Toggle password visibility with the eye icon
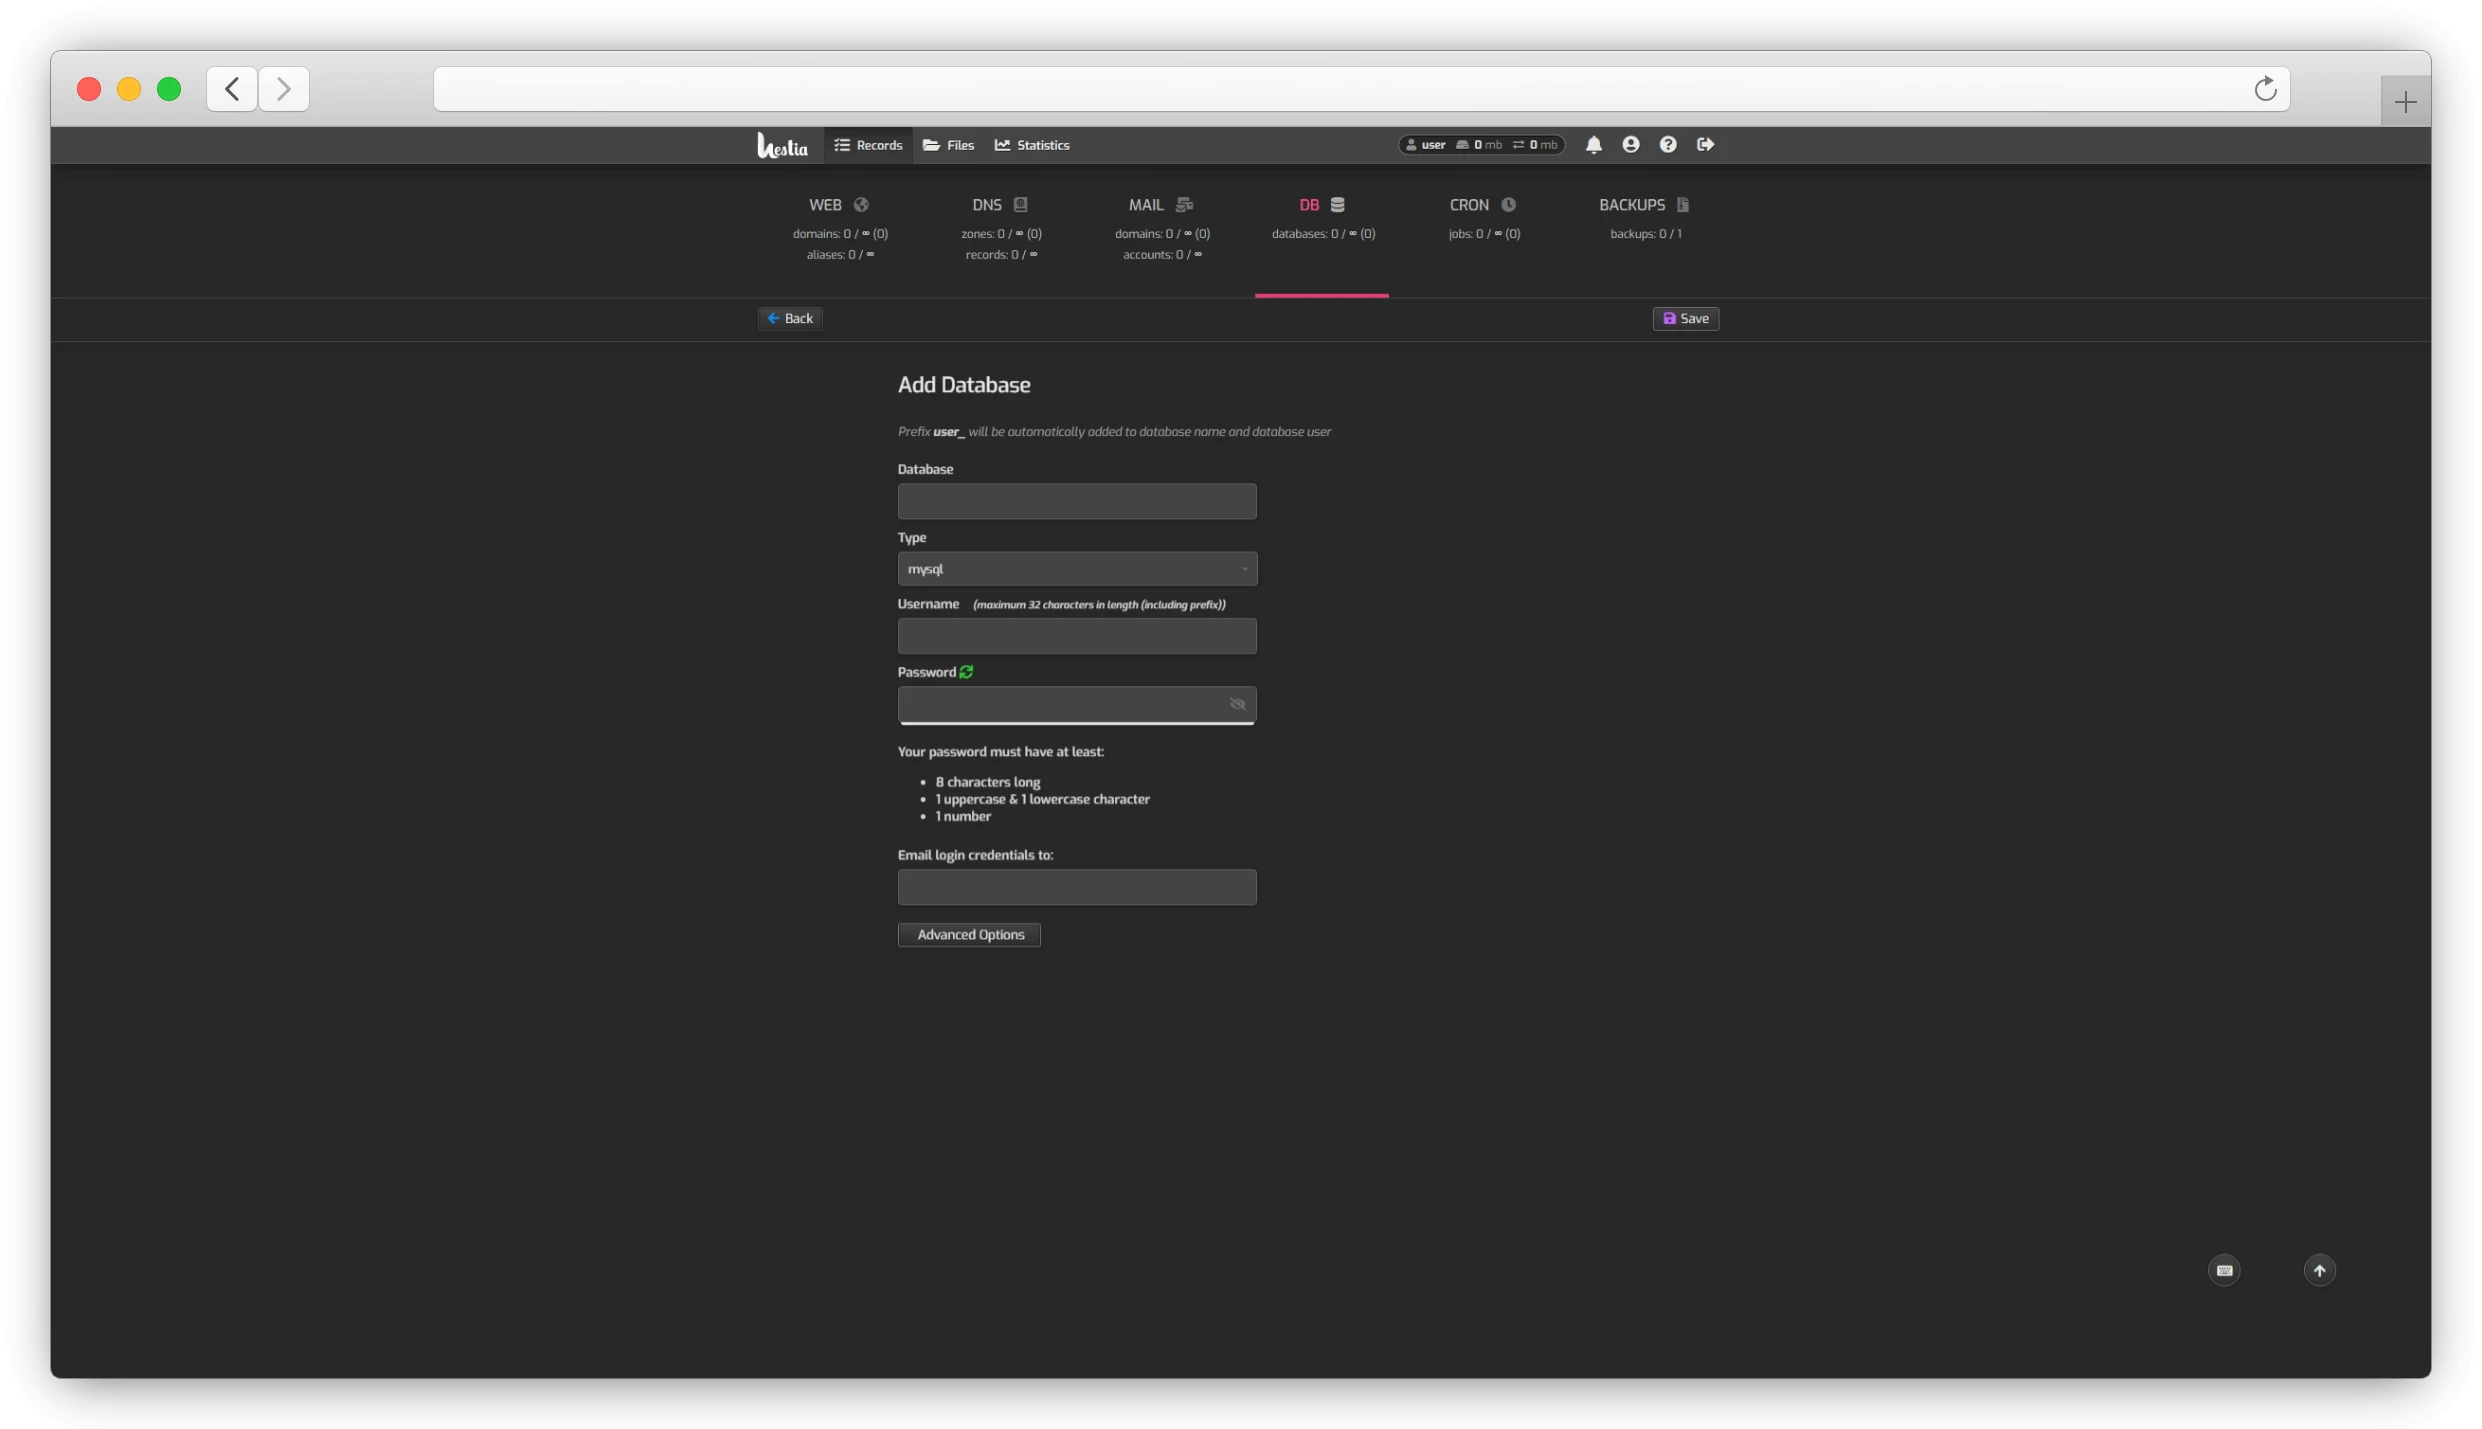Screen dimensions: 2482x1429 pos(1238,705)
